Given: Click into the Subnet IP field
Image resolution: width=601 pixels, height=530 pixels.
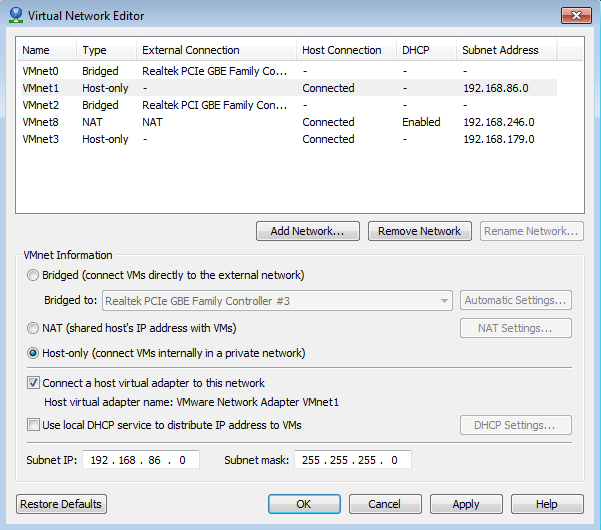Looking at the screenshot, I should (x=142, y=460).
